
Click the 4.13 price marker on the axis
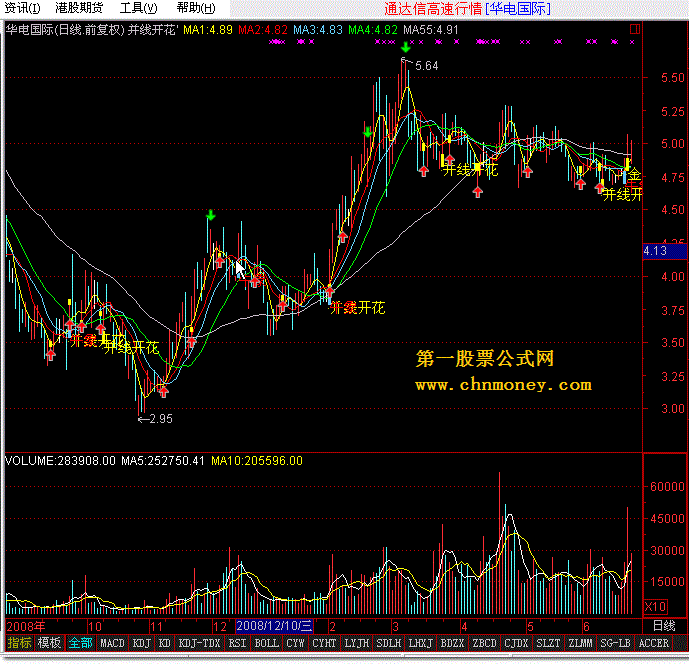664,251
